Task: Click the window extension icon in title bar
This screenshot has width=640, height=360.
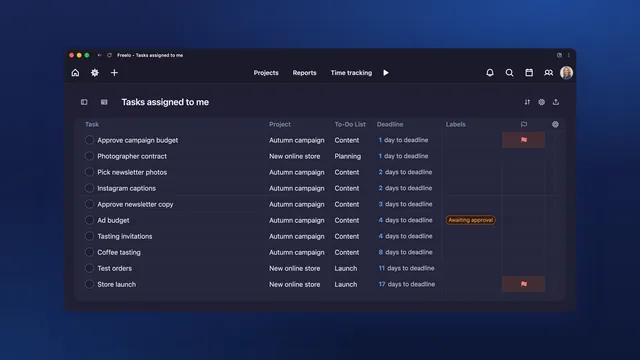Action: point(559,55)
